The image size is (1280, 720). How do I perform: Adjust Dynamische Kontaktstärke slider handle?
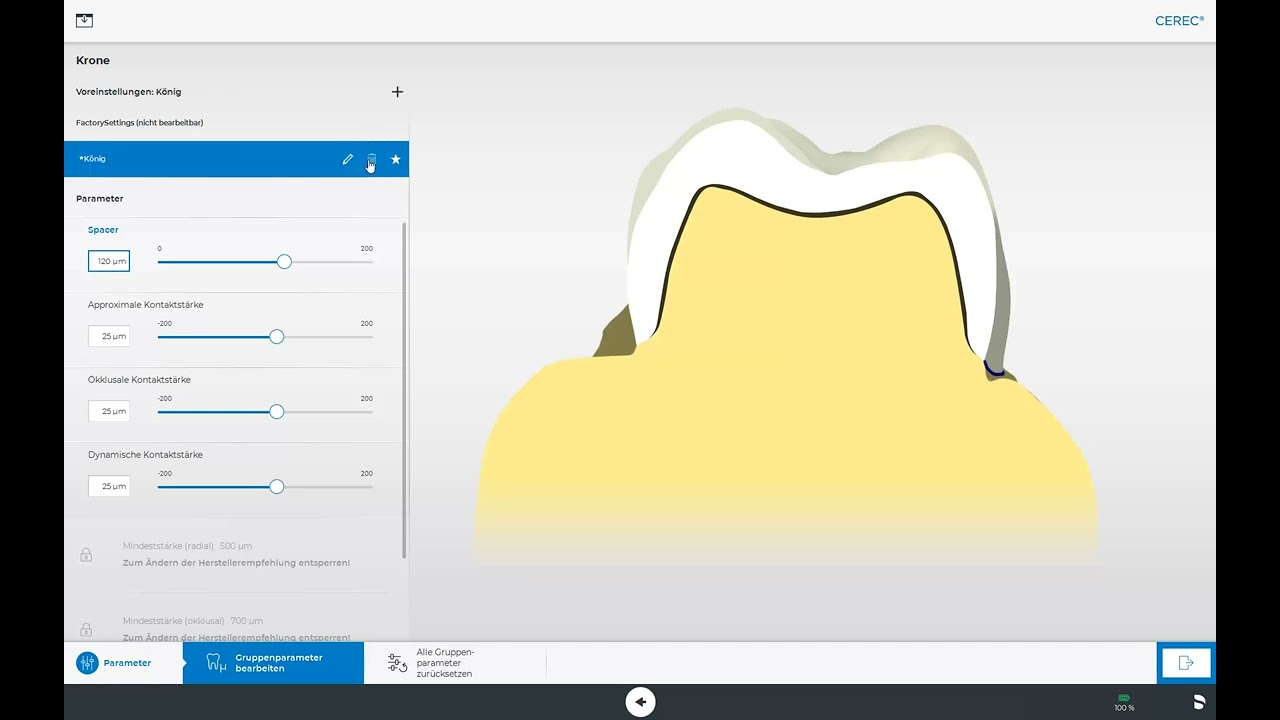277,486
